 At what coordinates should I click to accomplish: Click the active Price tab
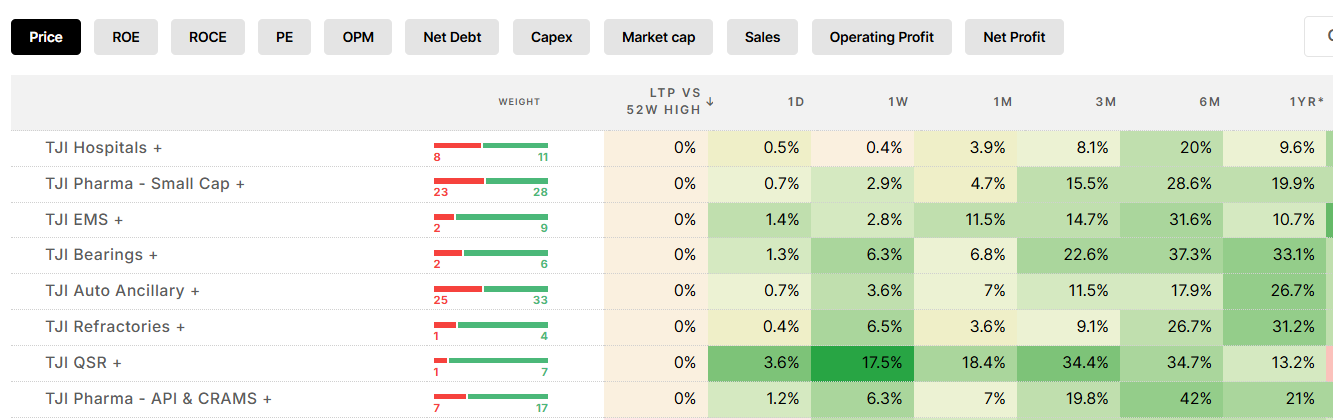[x=46, y=37]
